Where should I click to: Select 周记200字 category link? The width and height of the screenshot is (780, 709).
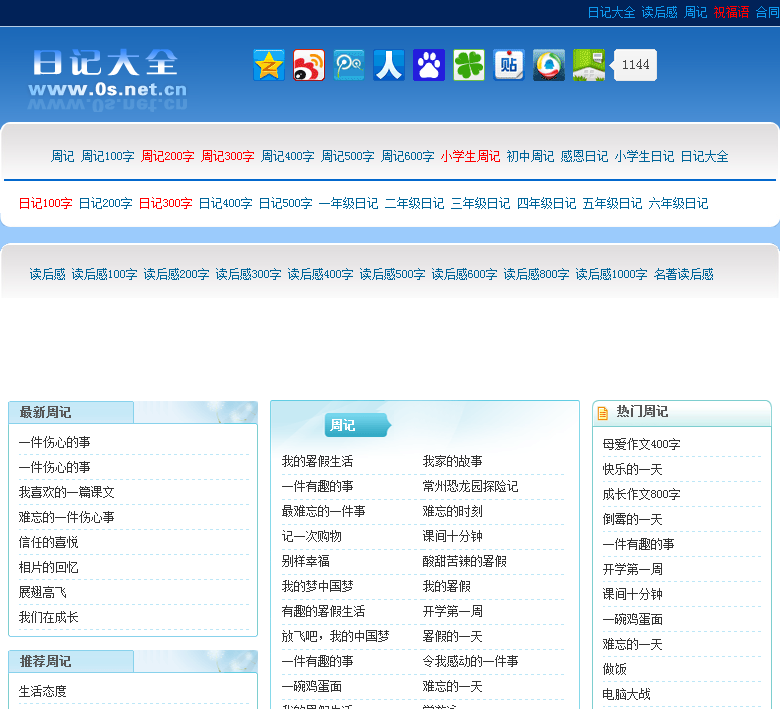(x=167, y=156)
